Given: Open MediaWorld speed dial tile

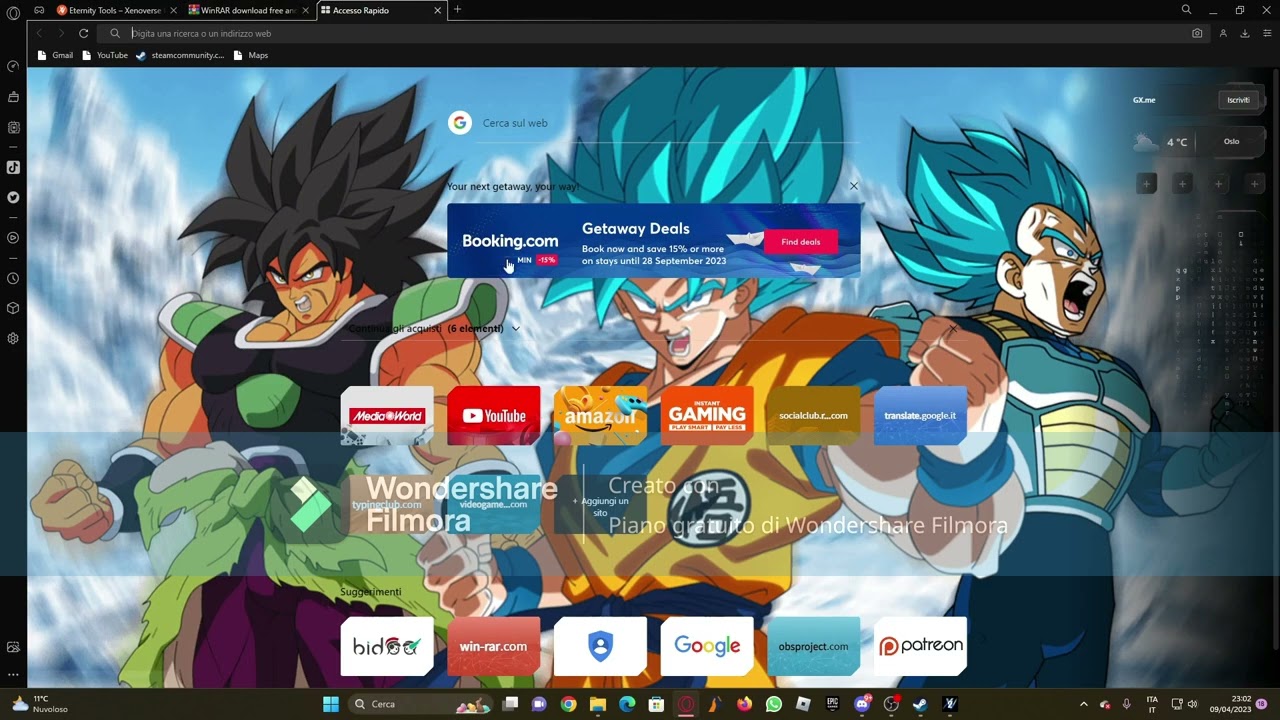Looking at the screenshot, I should 387,416.
